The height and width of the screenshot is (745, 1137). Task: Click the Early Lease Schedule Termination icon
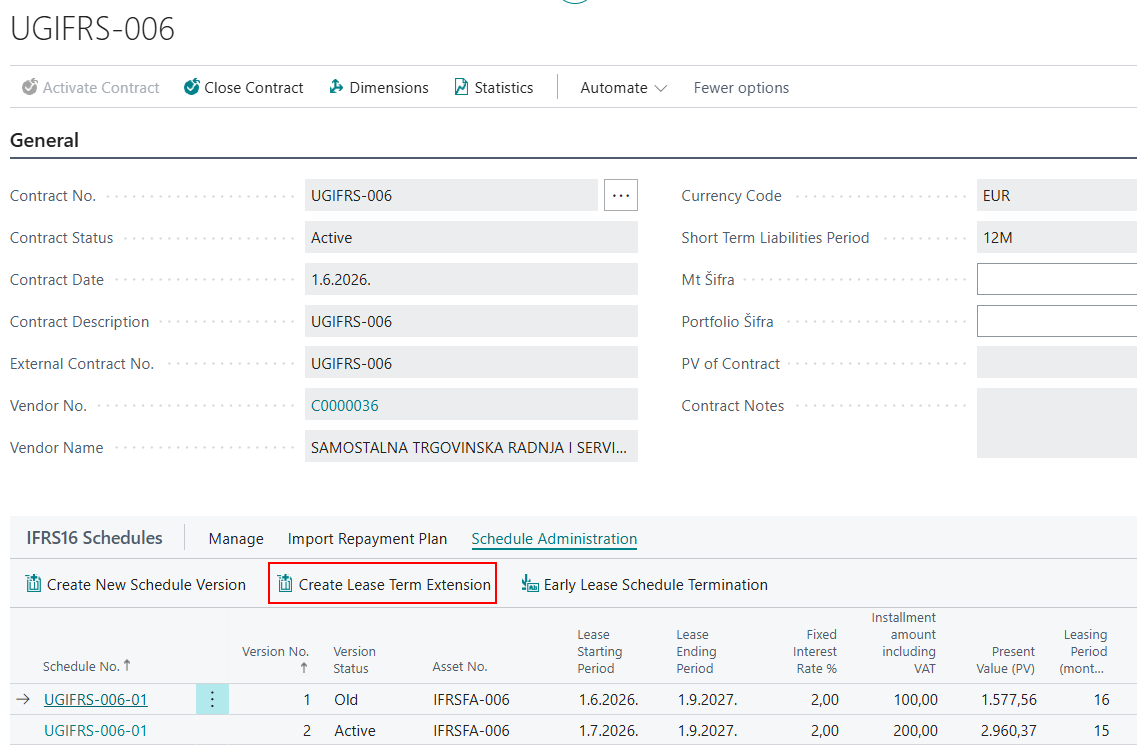530,583
